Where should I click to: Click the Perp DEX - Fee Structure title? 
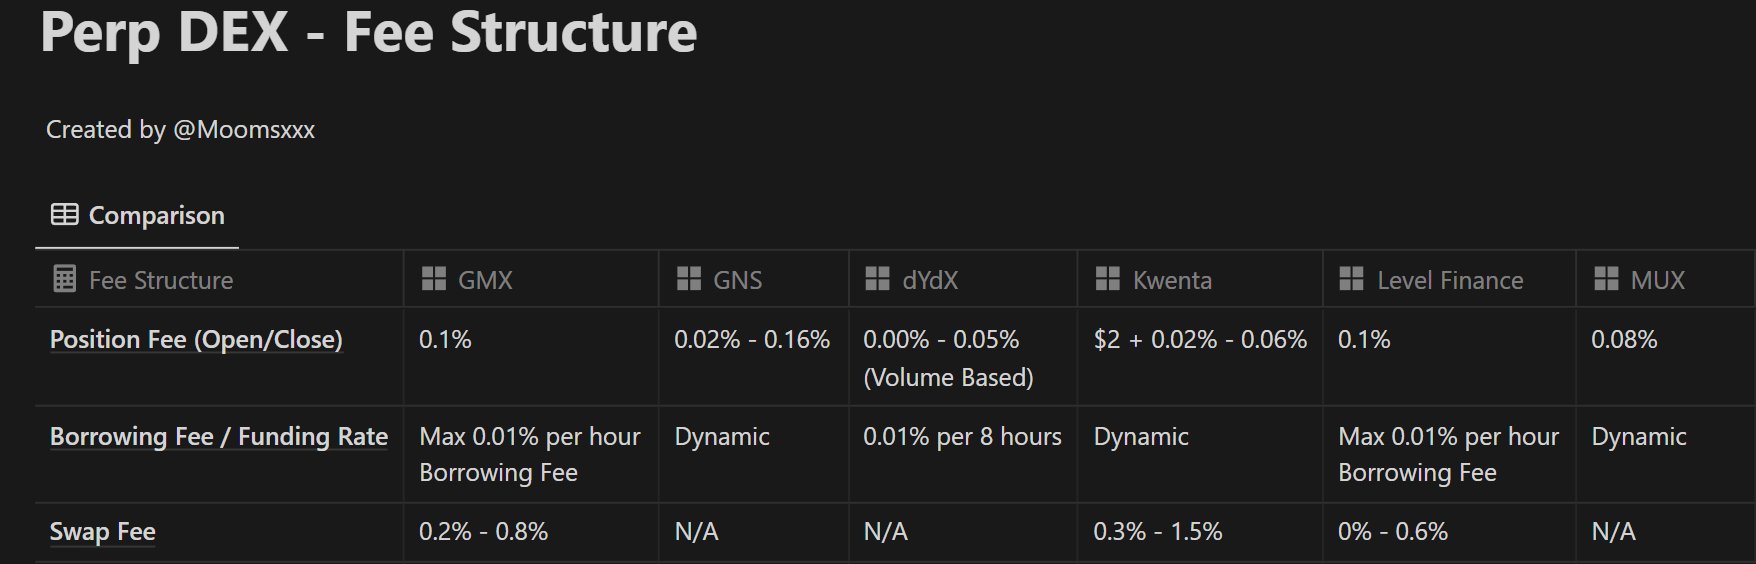point(368,32)
